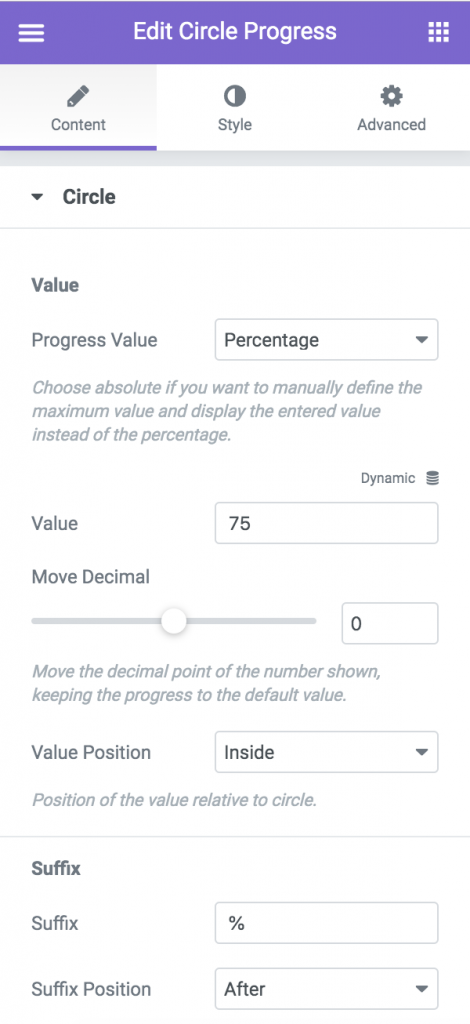This screenshot has height=1024, width=470.
Task: Open the Progress Value dropdown
Action: (326, 340)
